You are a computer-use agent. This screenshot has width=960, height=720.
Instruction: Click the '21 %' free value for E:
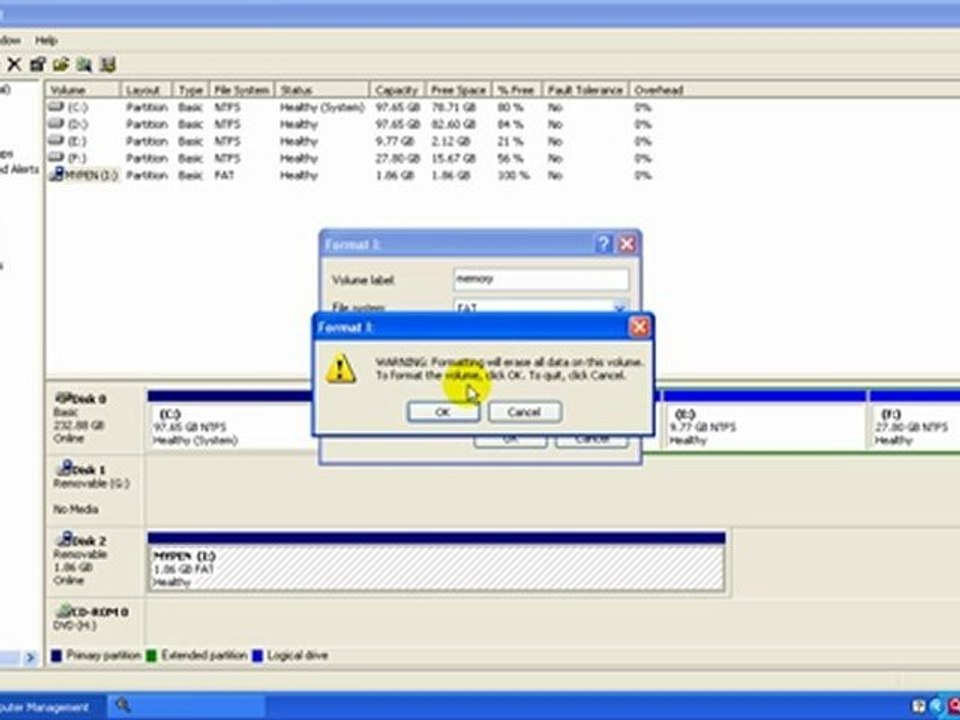[511, 141]
